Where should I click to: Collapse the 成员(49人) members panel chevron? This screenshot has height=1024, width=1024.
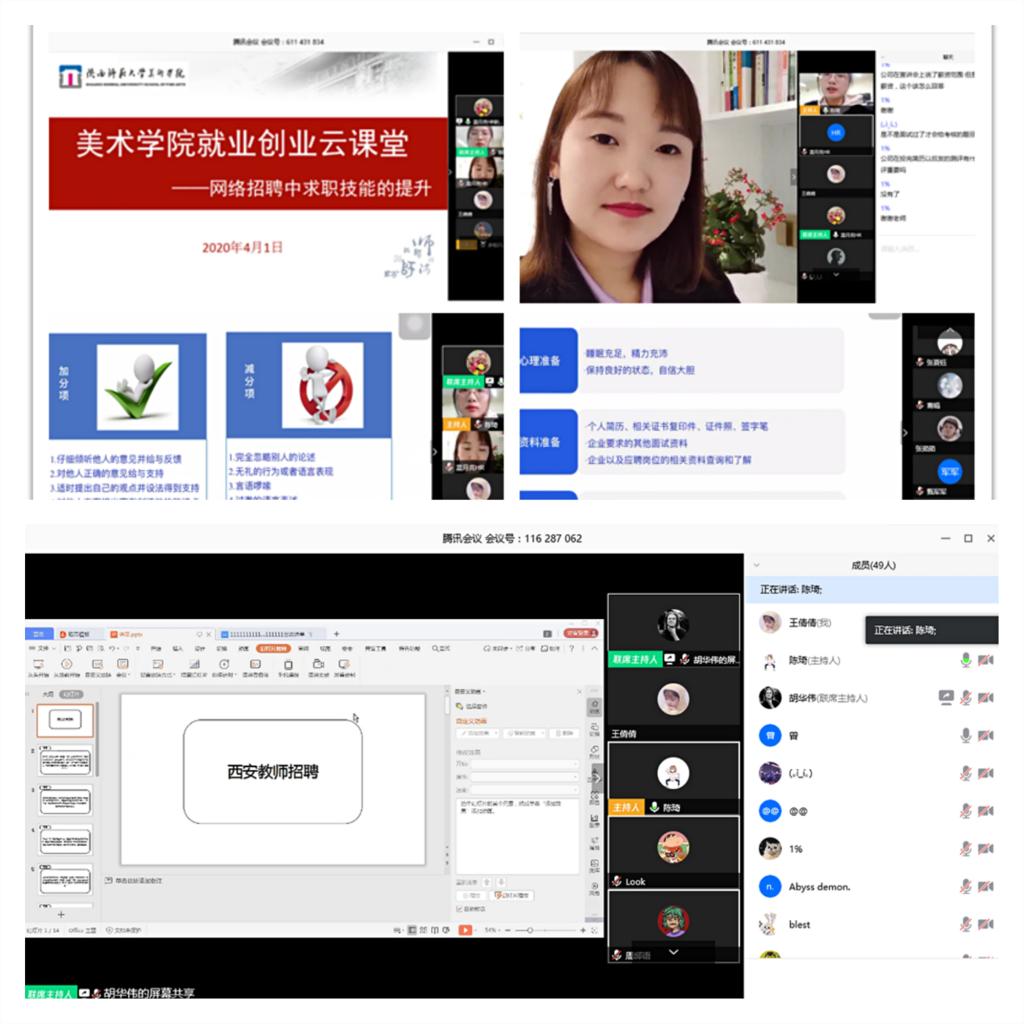[x=757, y=565]
